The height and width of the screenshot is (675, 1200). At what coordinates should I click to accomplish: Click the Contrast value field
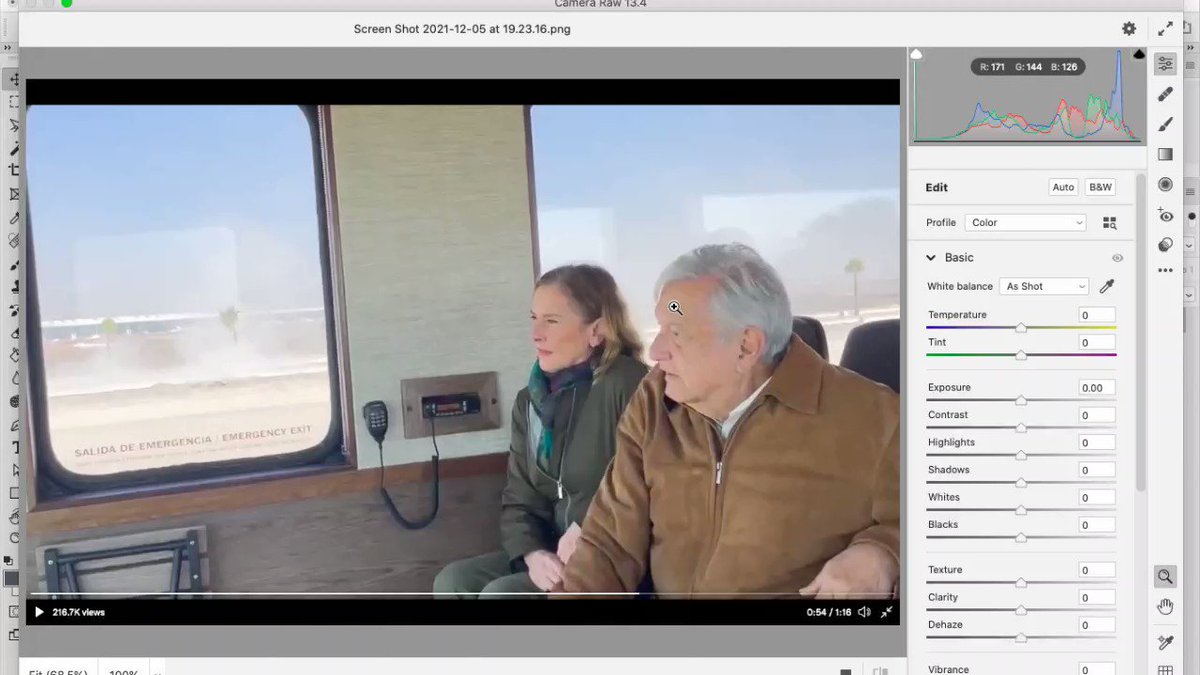[1096, 415]
